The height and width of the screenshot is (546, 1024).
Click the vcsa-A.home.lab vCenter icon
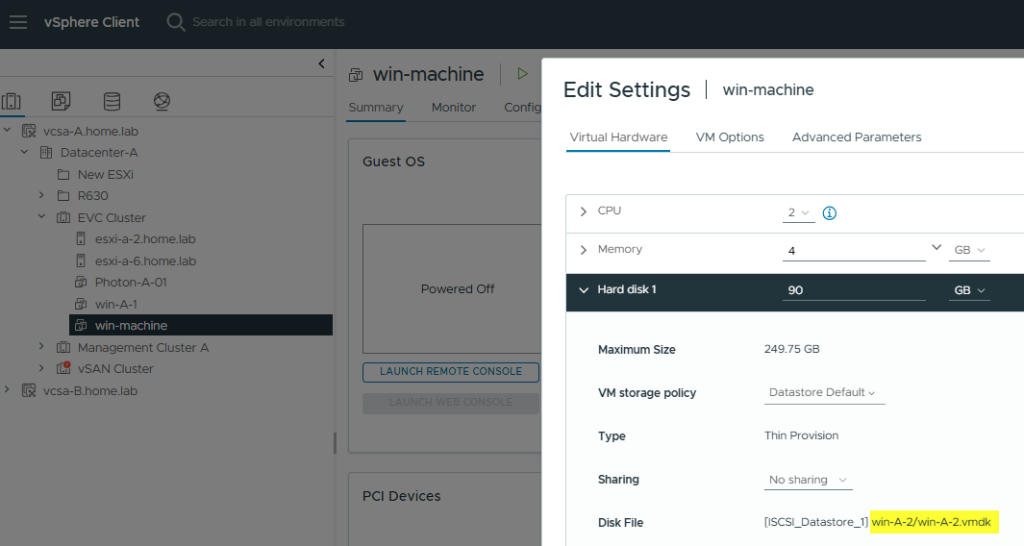click(29, 131)
